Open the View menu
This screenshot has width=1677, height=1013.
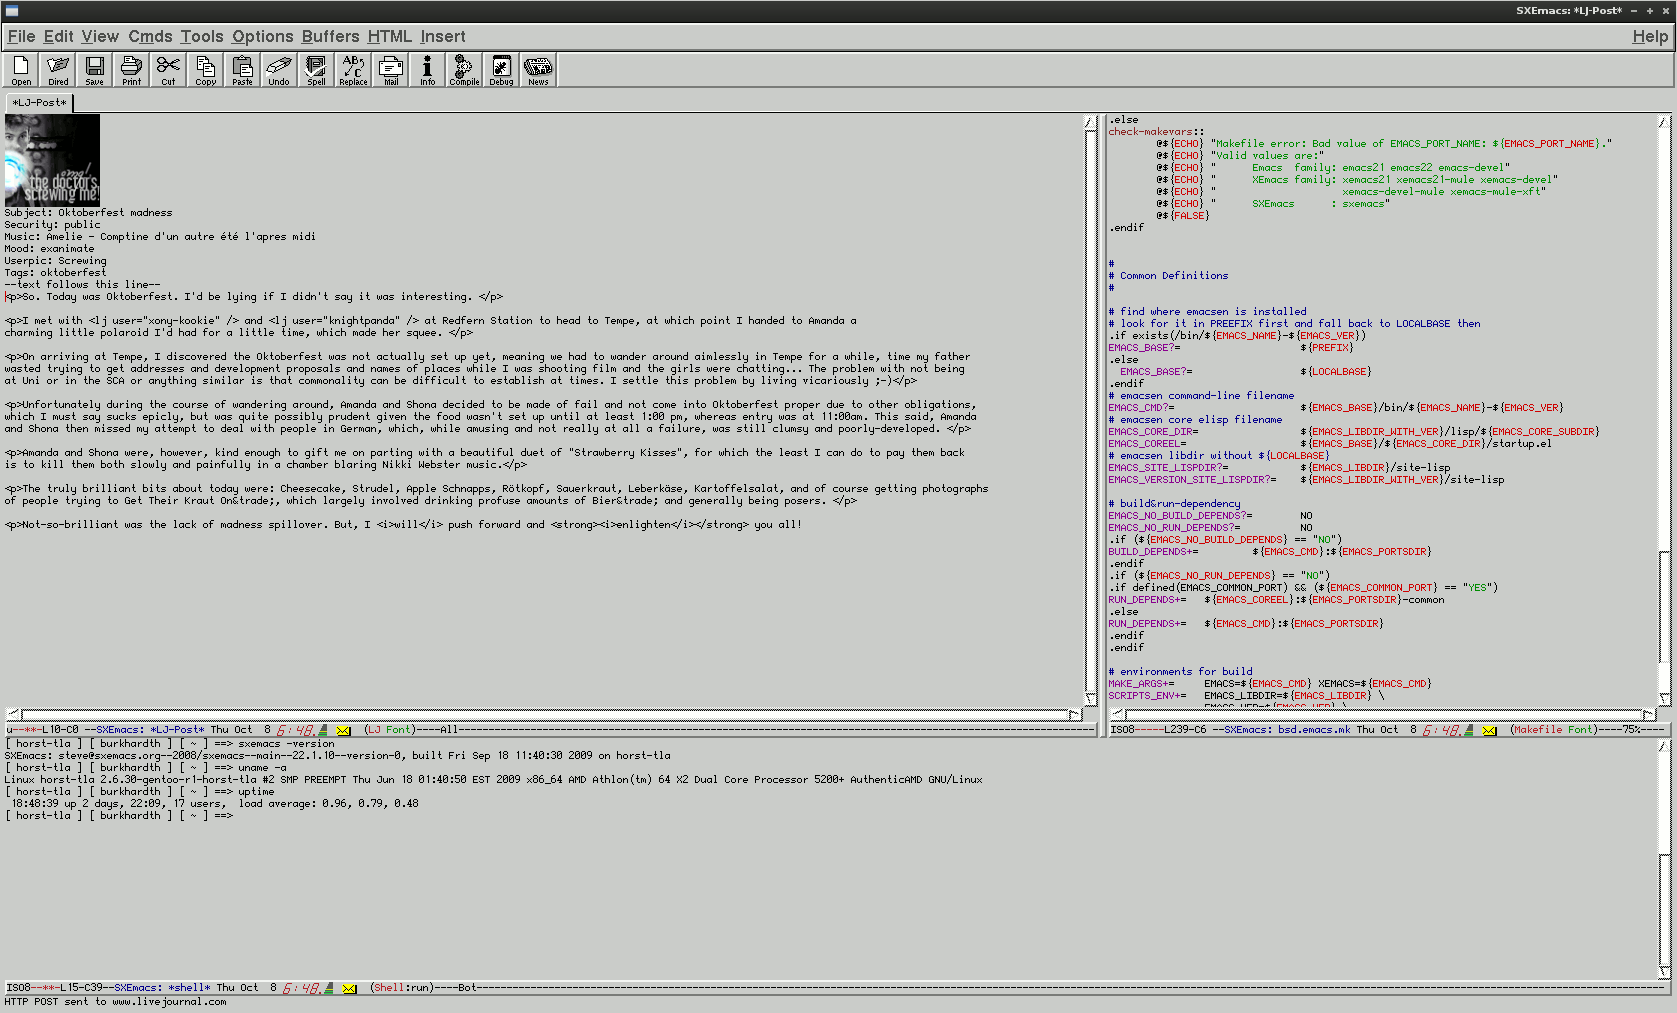click(x=100, y=37)
